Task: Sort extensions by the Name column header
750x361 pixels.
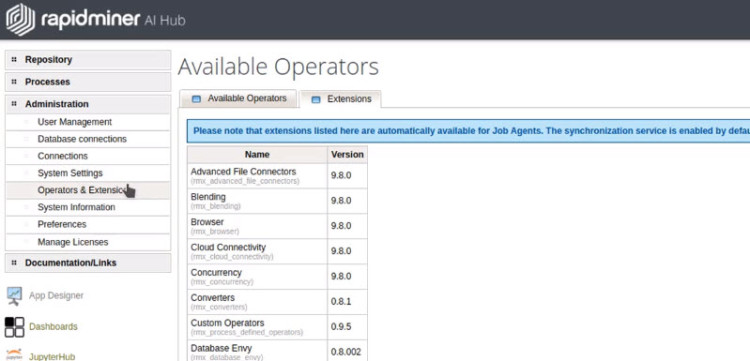Action: 257,154
